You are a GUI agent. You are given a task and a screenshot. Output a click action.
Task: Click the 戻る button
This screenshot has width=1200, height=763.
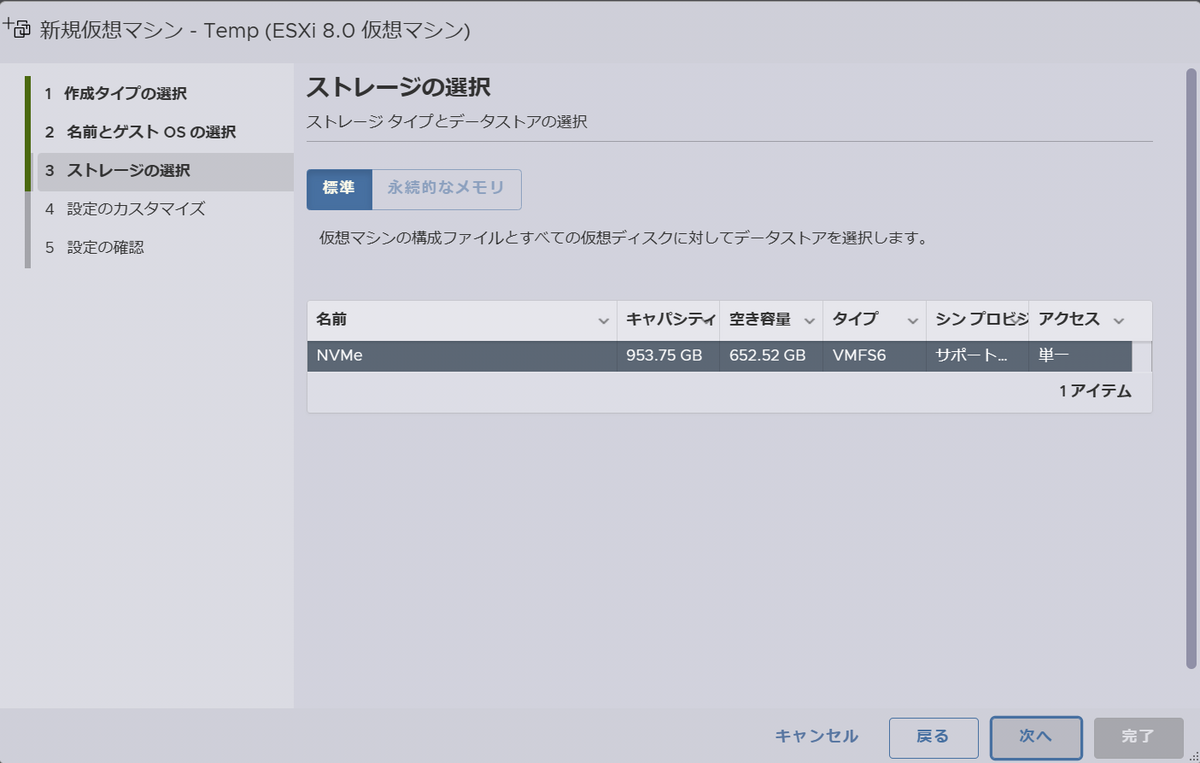[933, 737]
